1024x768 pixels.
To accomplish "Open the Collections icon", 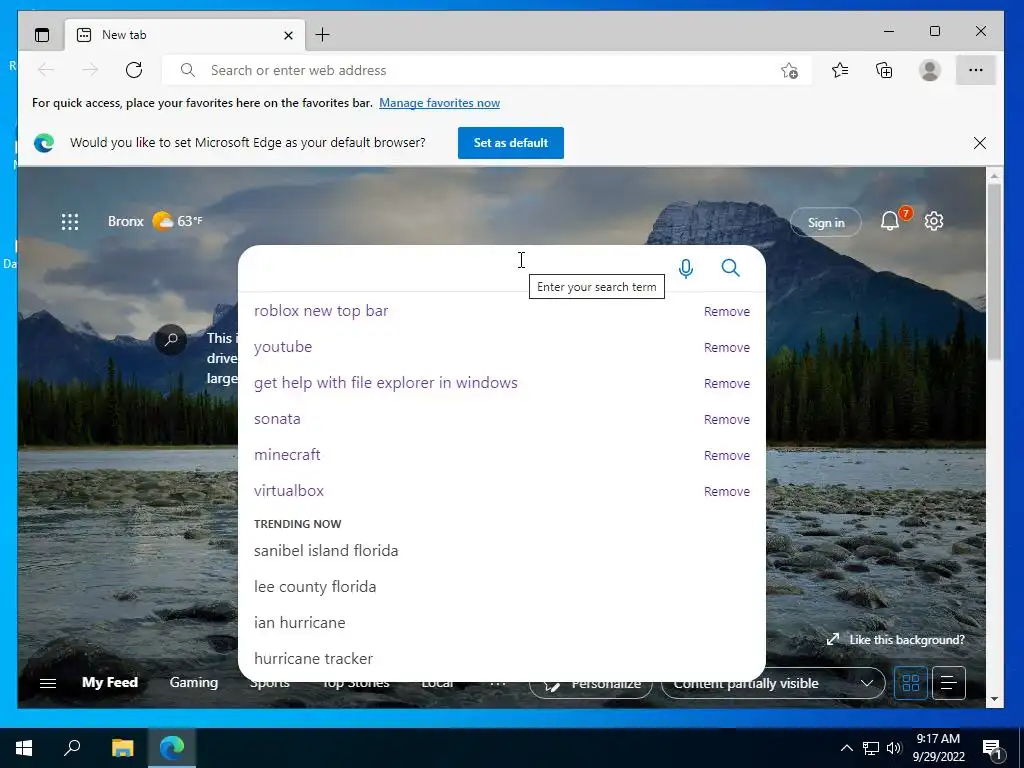I will point(884,70).
